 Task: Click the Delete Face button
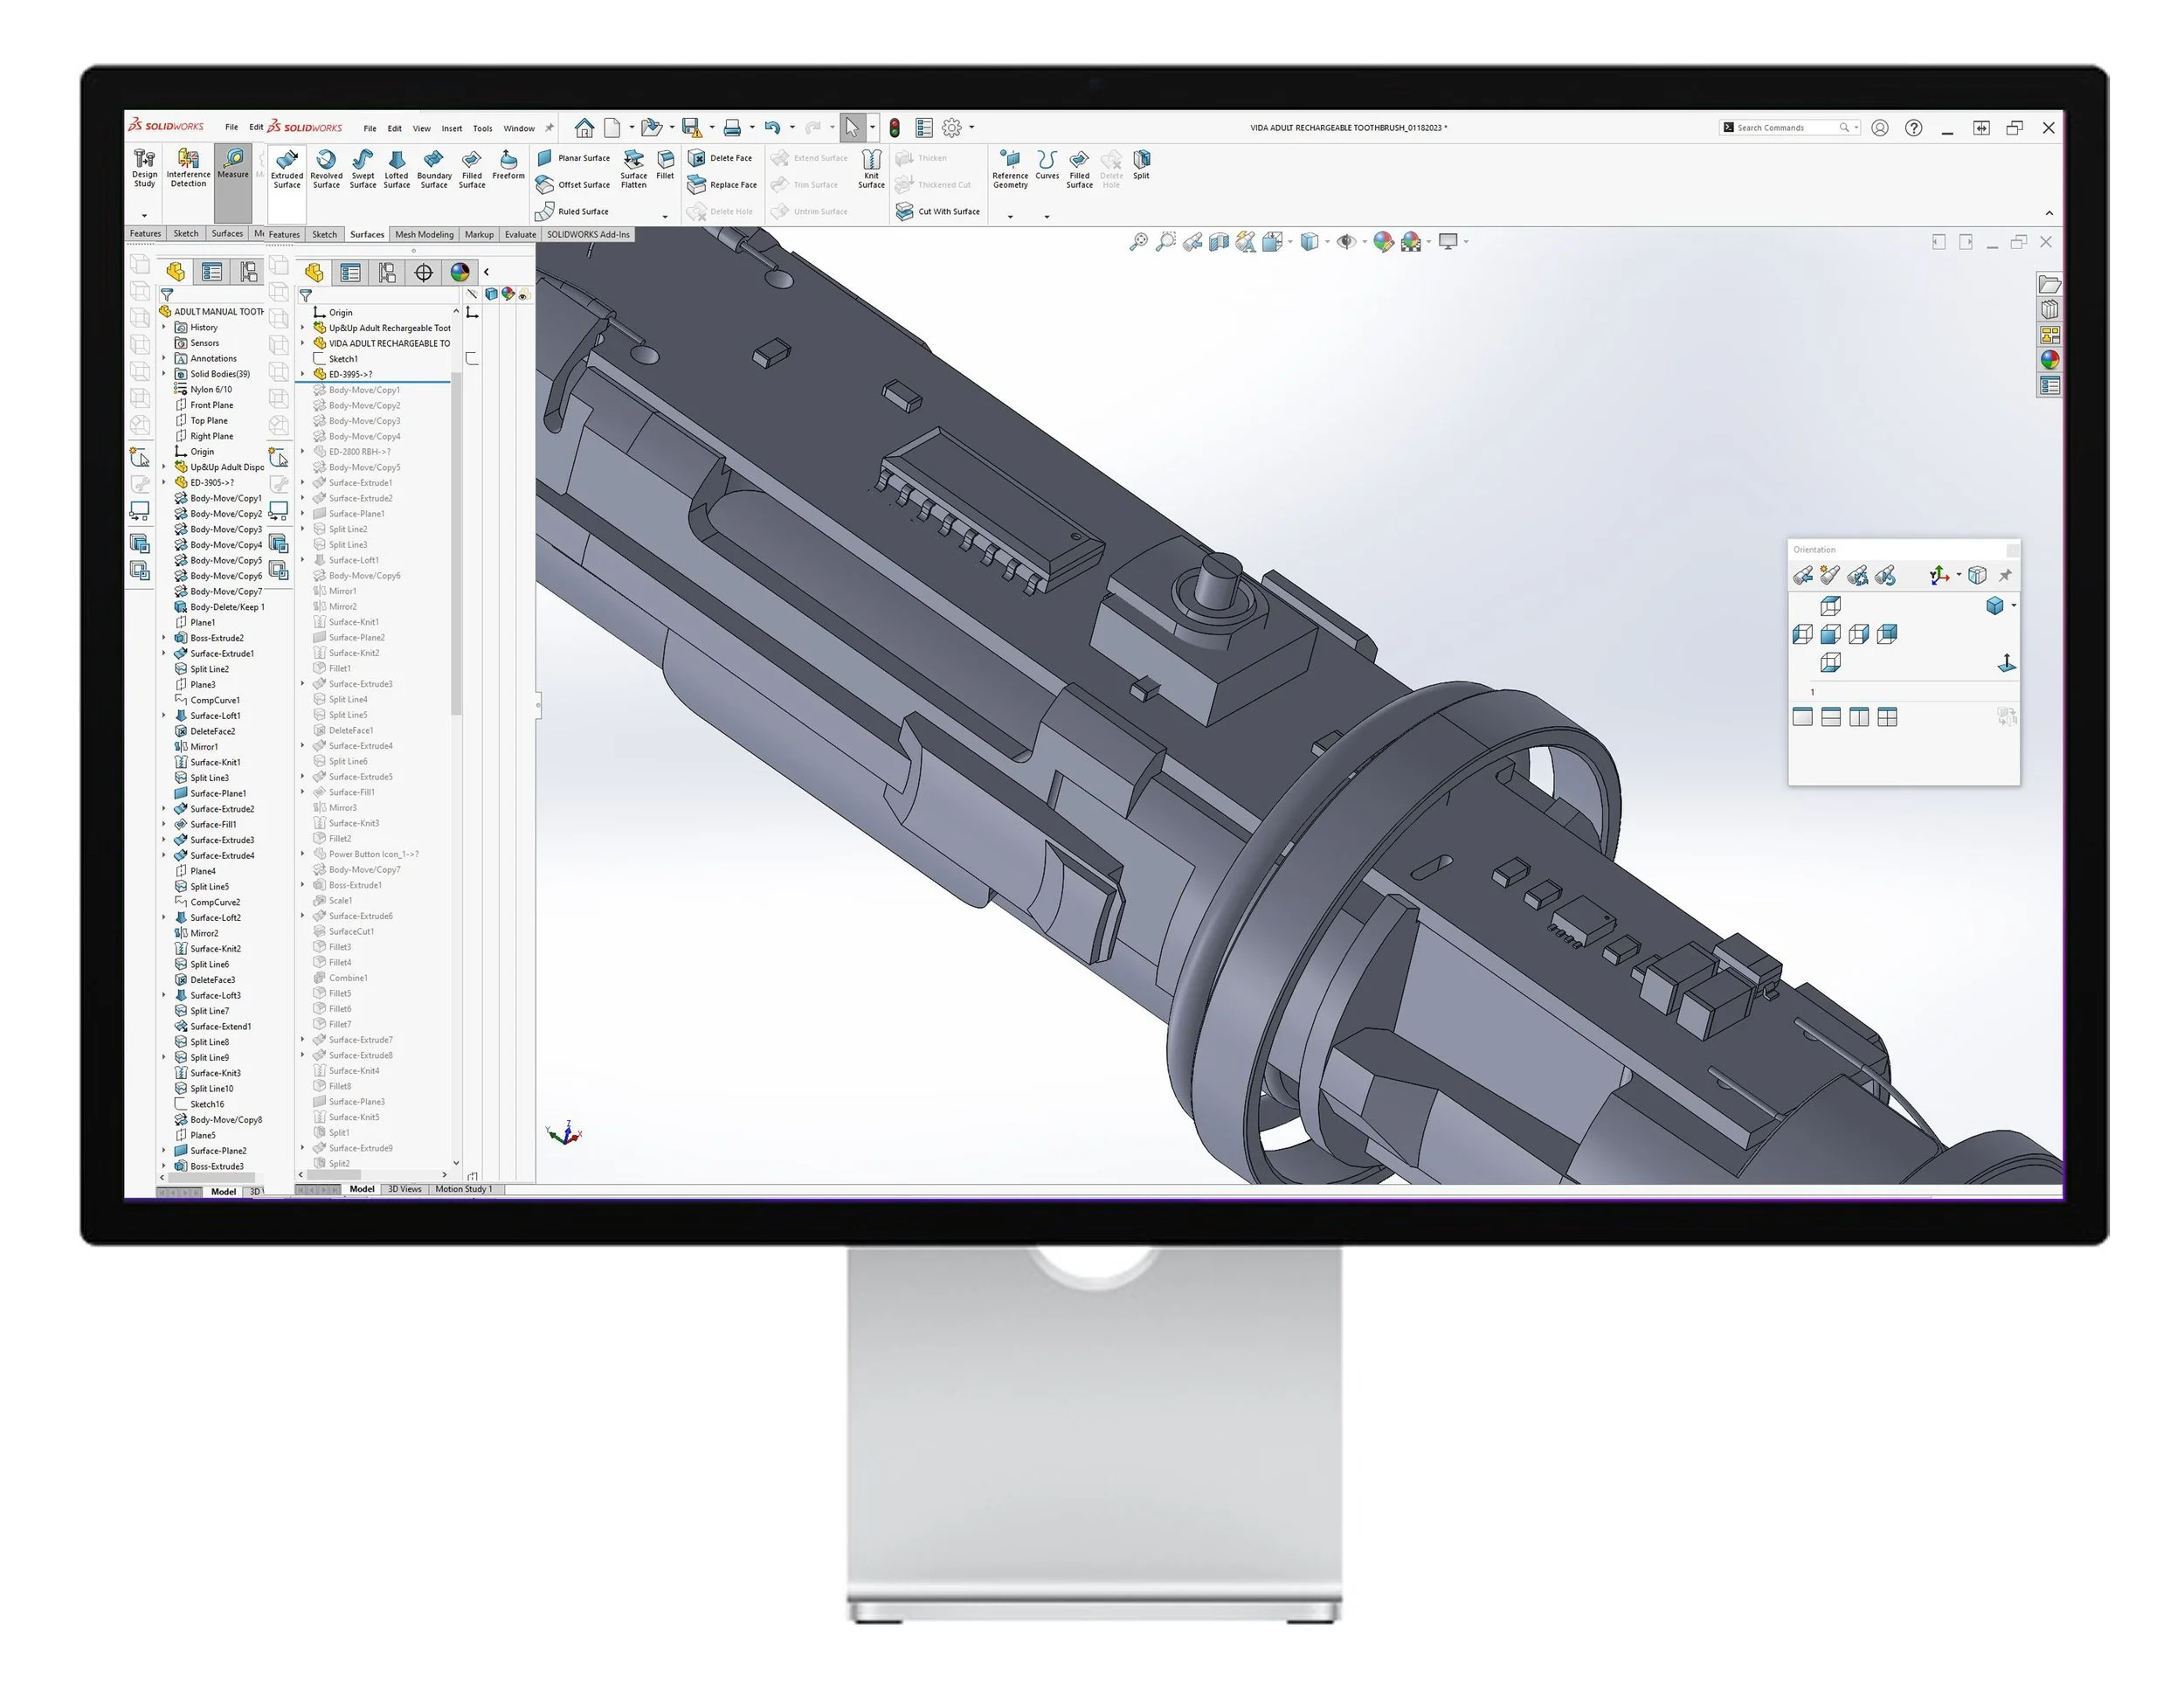[x=721, y=157]
